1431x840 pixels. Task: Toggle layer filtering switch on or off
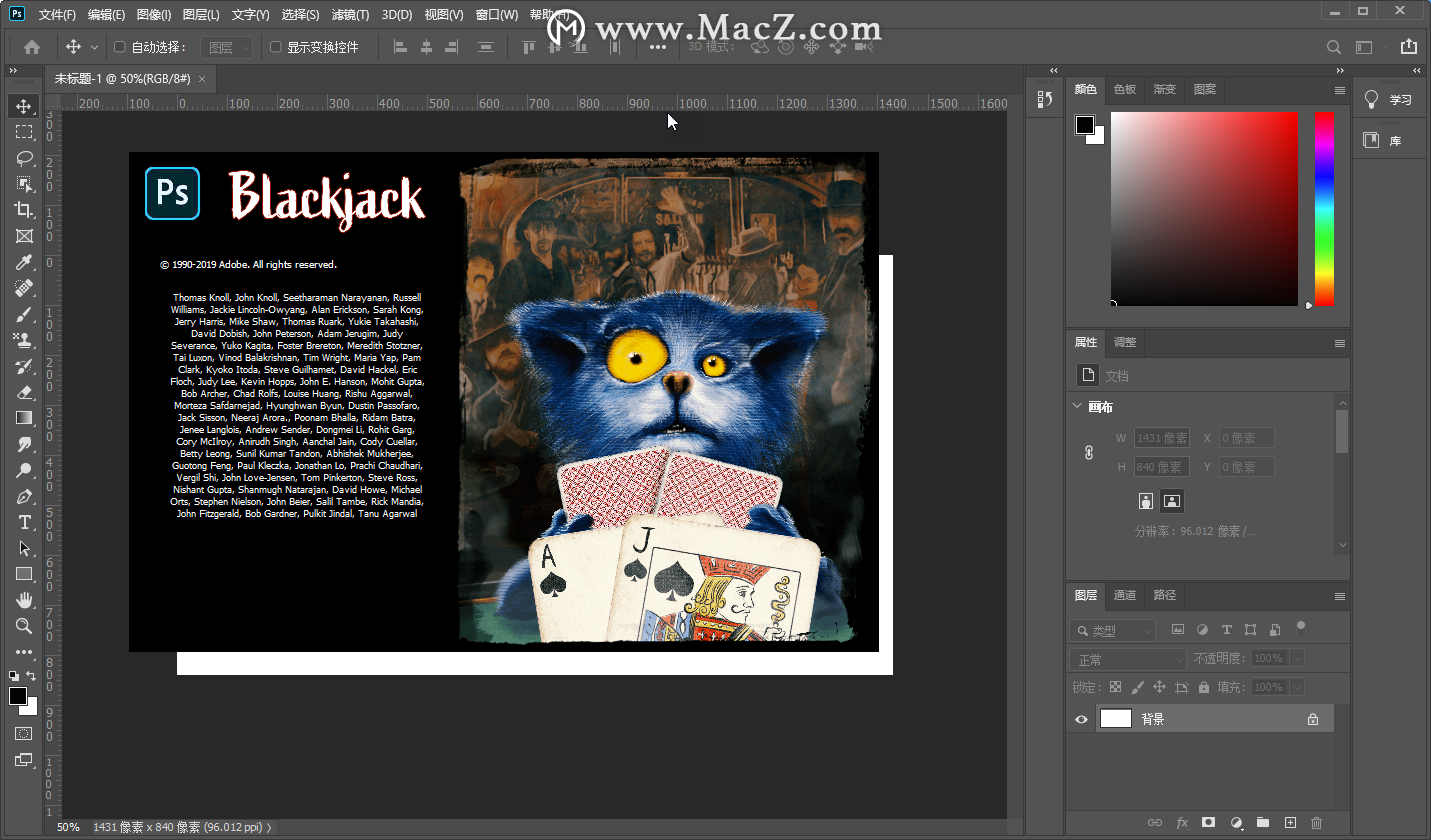[x=1300, y=628]
